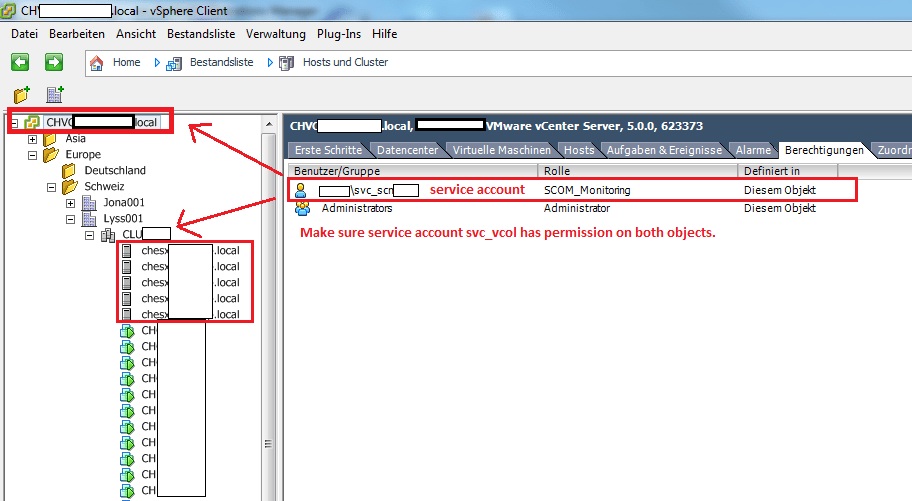
Task: Click SCOM_Monitoring role cell
Action: click(x=587, y=190)
